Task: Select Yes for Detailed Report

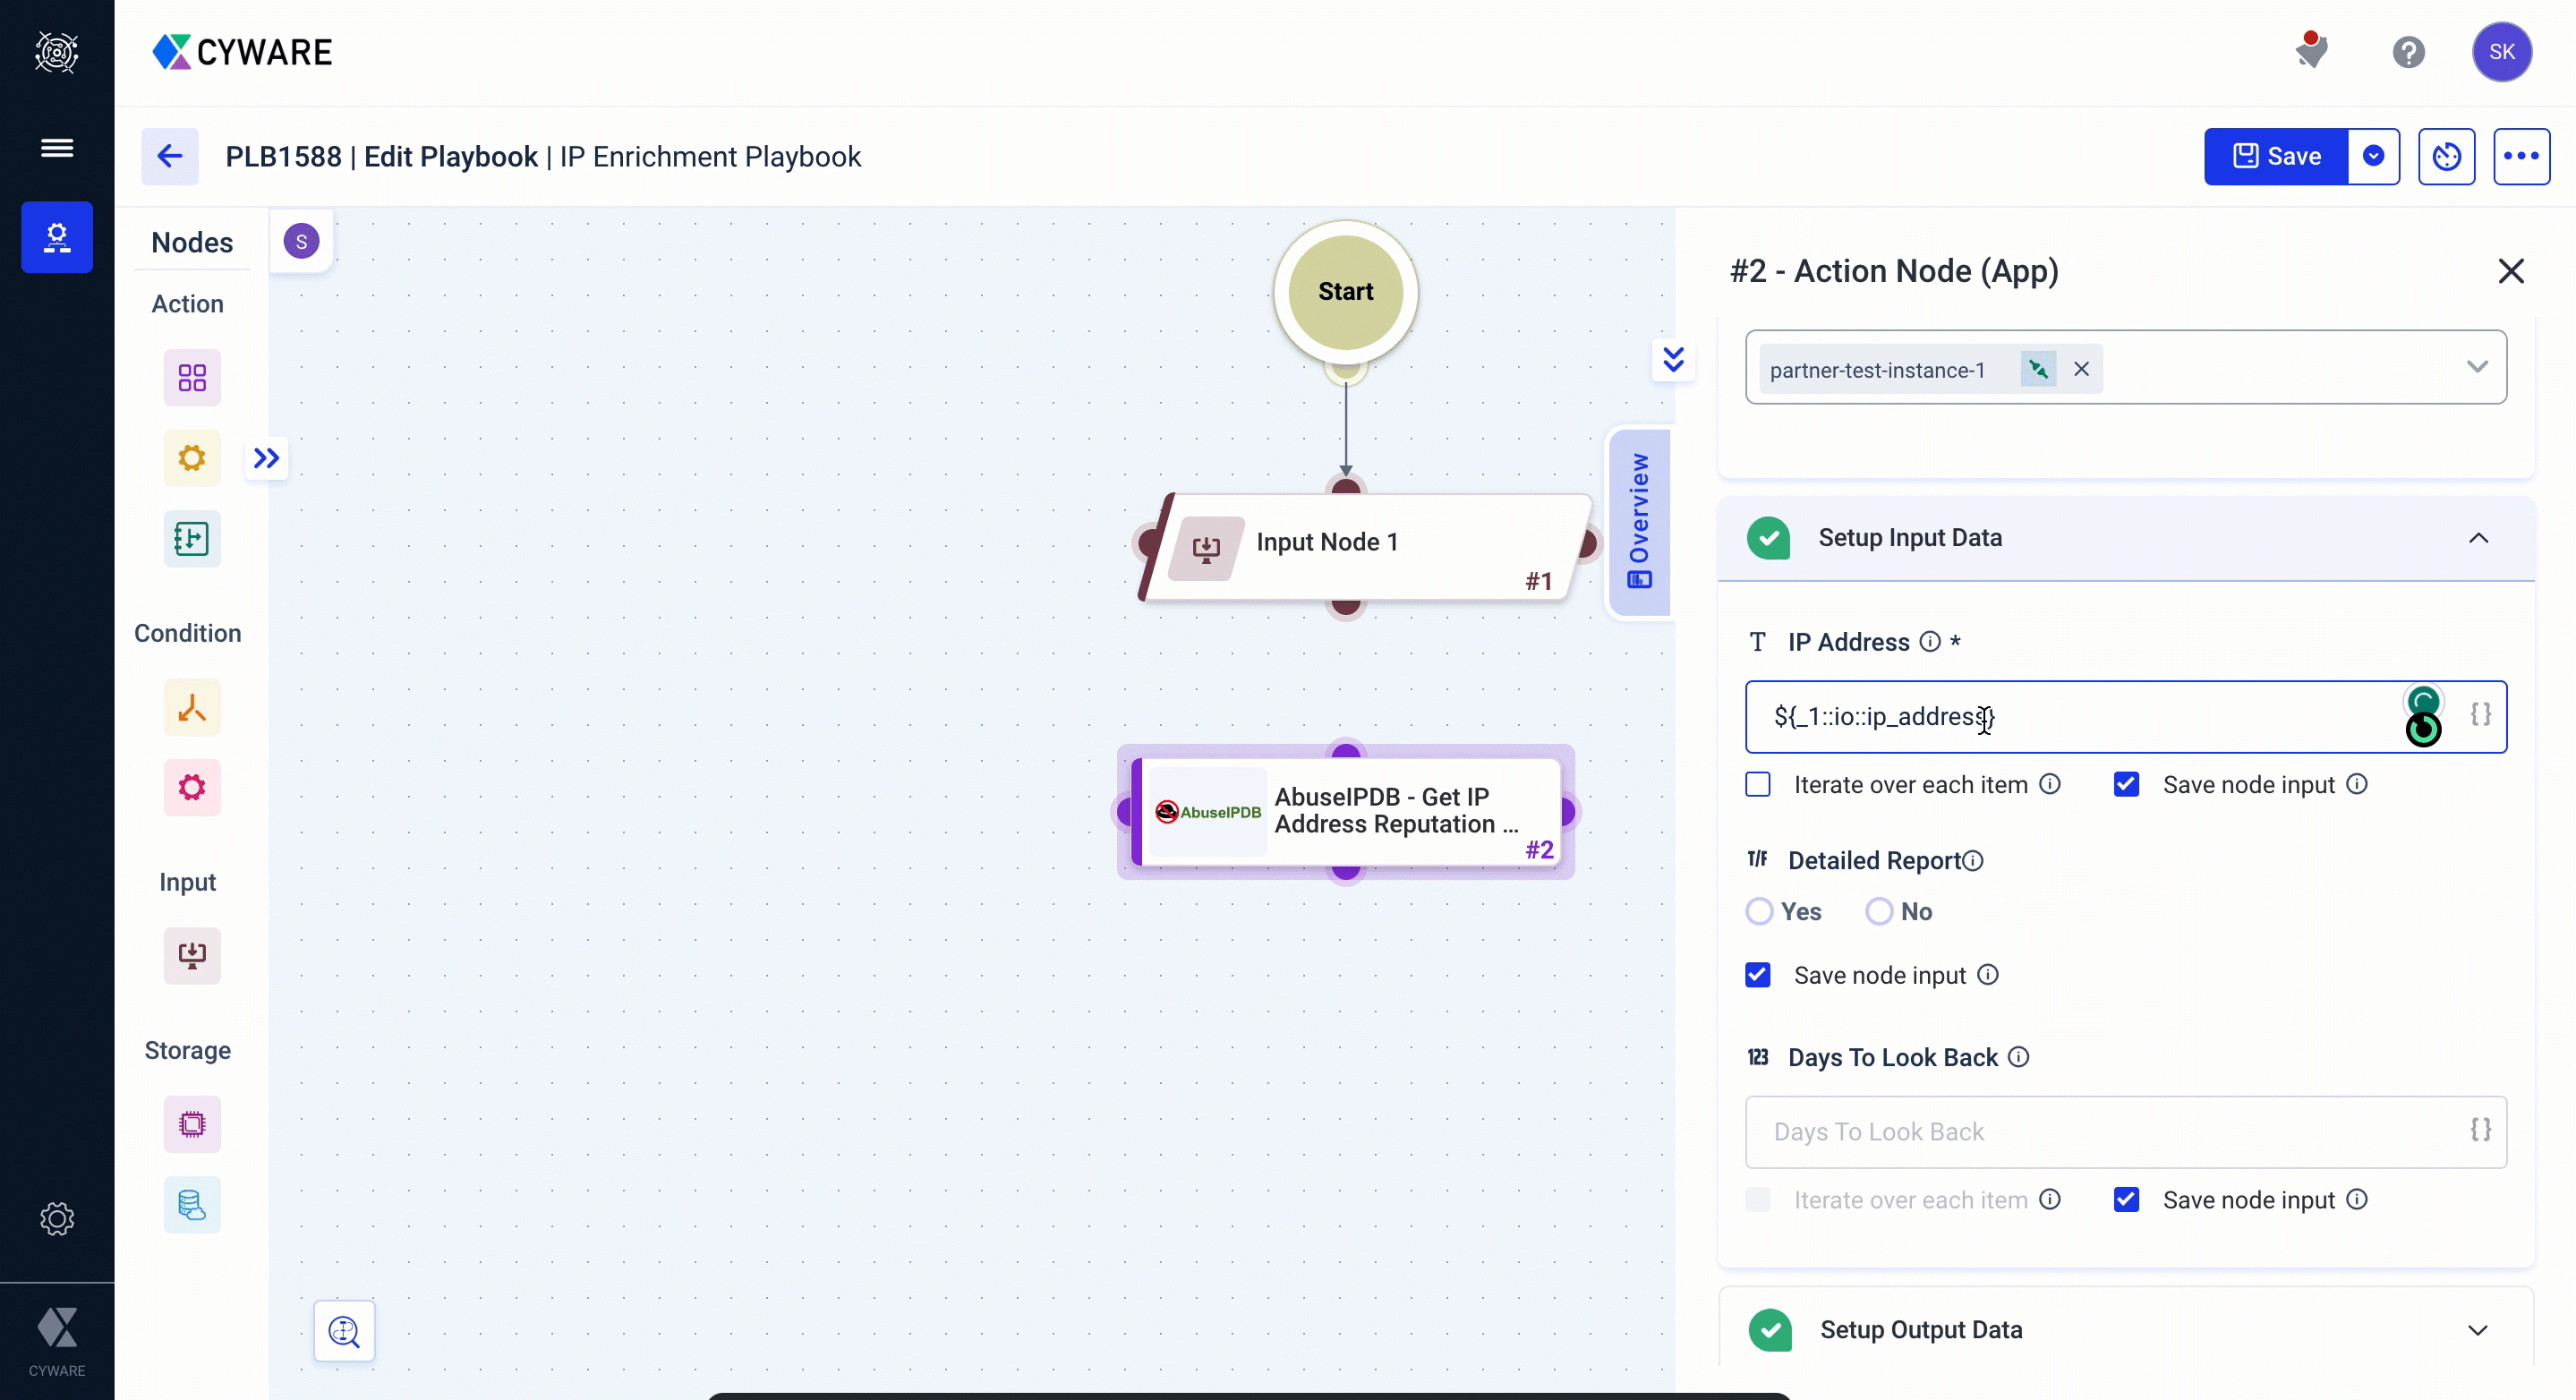Action: (x=1759, y=911)
